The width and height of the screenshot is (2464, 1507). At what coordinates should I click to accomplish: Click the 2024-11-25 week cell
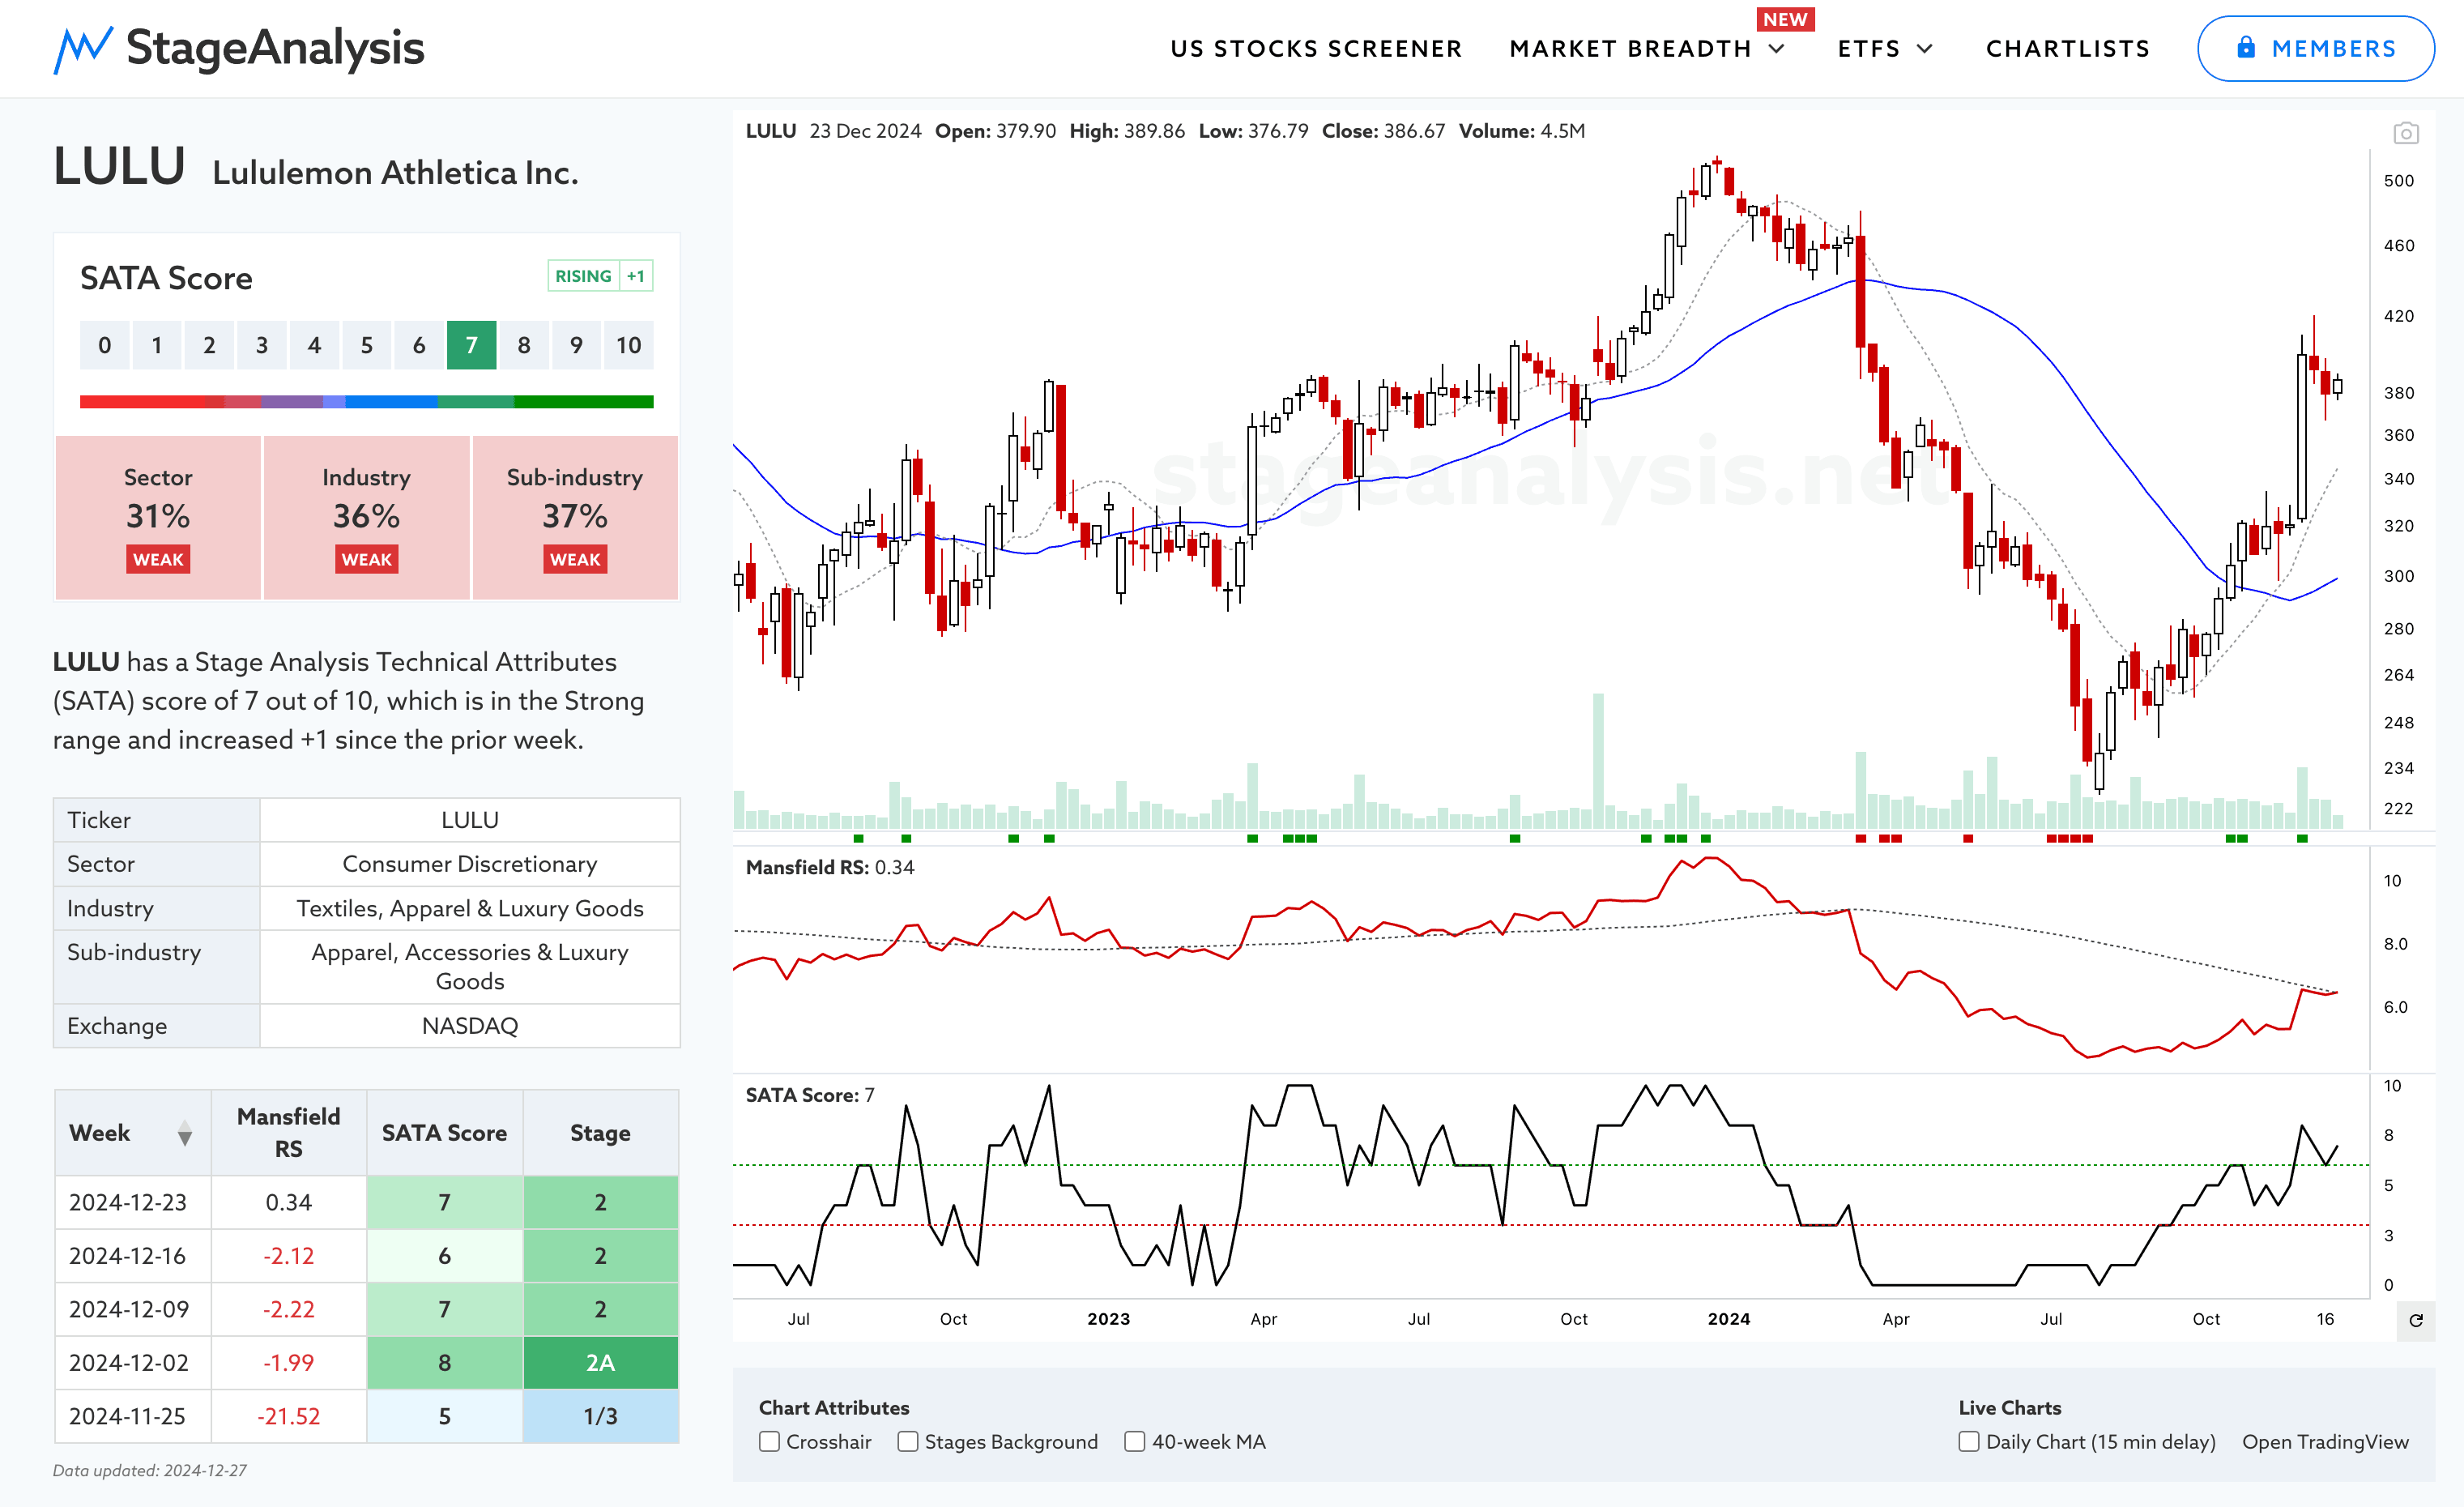(x=133, y=1416)
